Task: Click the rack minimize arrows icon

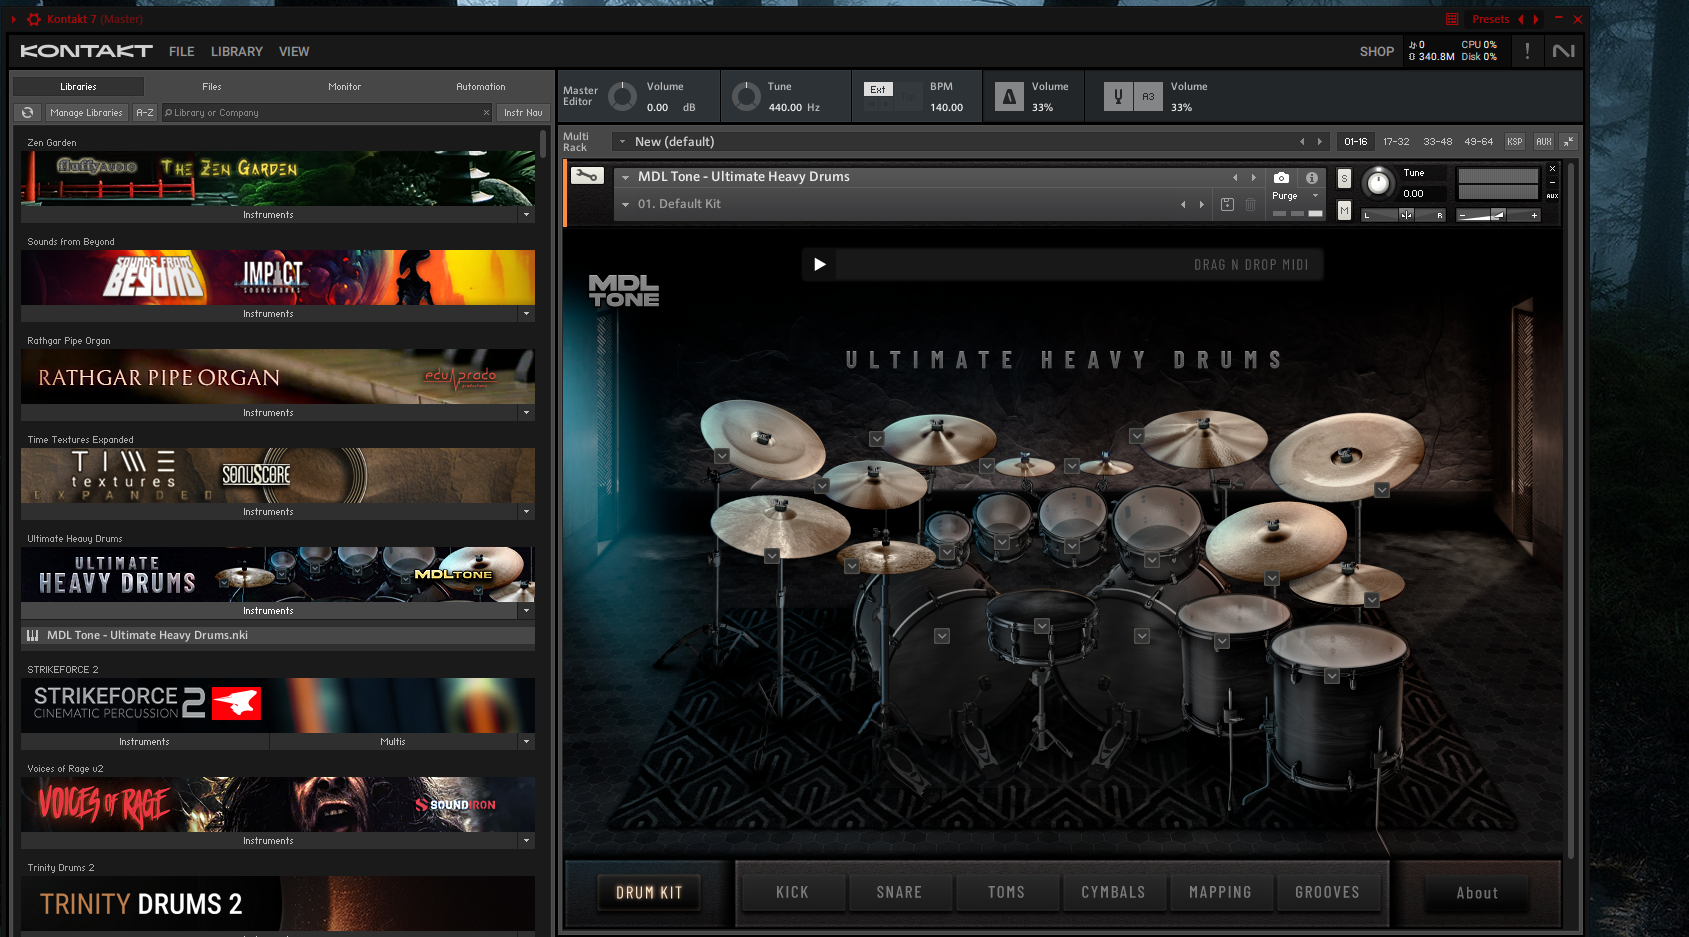Action: tap(1568, 142)
